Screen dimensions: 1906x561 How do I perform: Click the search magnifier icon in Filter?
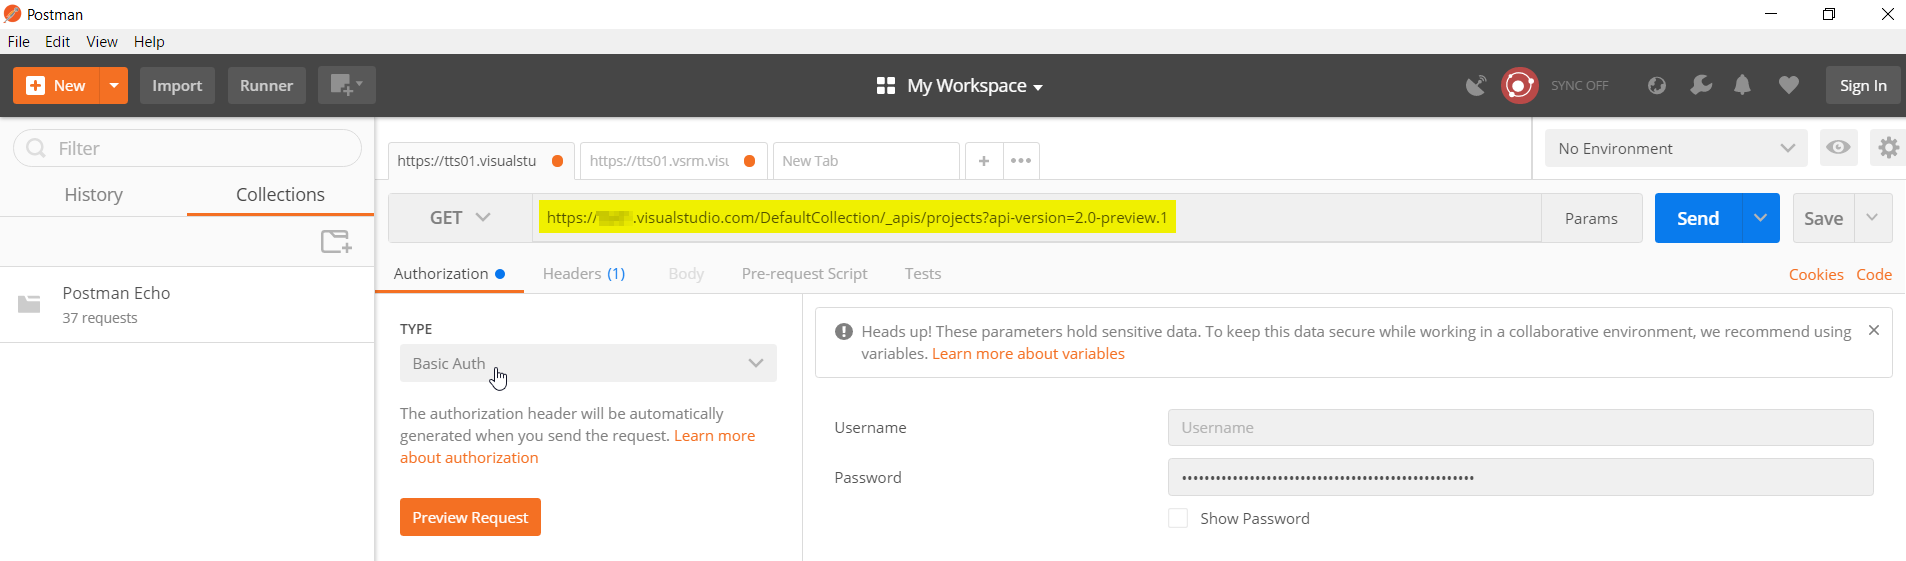[36, 148]
